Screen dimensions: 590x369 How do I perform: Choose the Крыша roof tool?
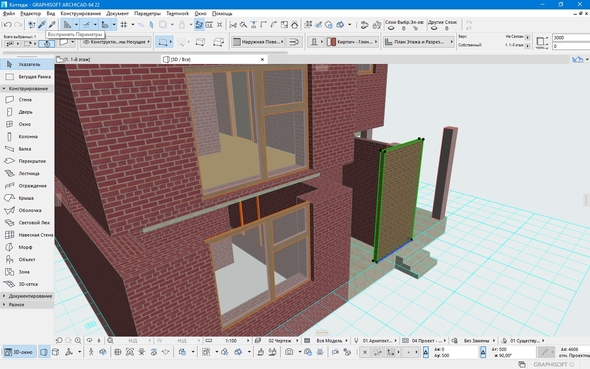27,198
